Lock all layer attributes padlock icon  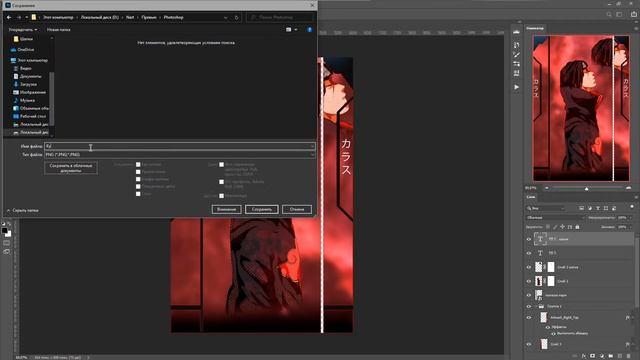tap(577, 227)
